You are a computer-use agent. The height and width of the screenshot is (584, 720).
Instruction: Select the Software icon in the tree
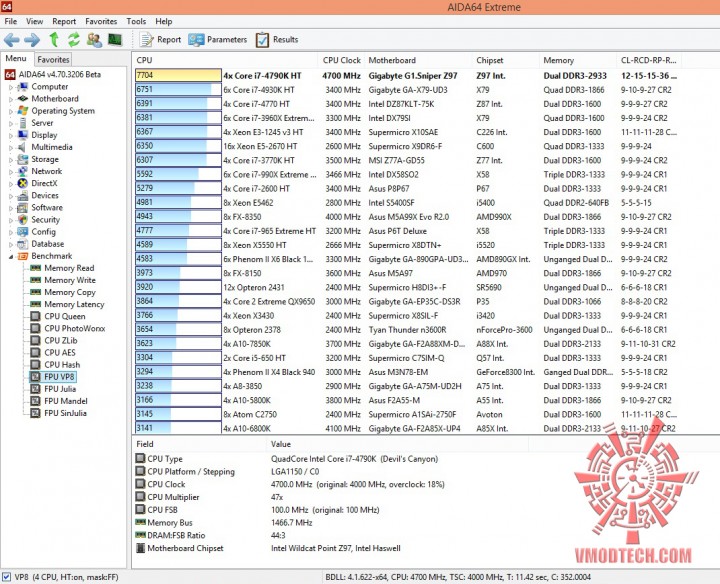(x=22, y=208)
